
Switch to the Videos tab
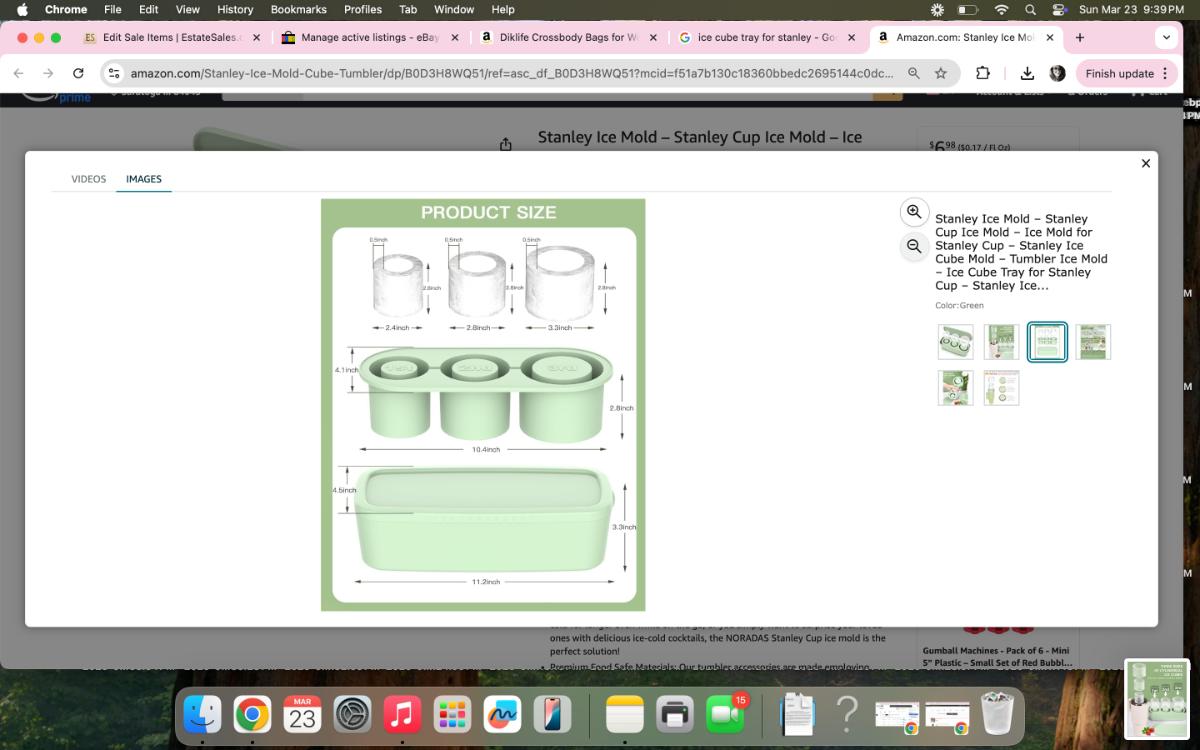click(x=88, y=179)
